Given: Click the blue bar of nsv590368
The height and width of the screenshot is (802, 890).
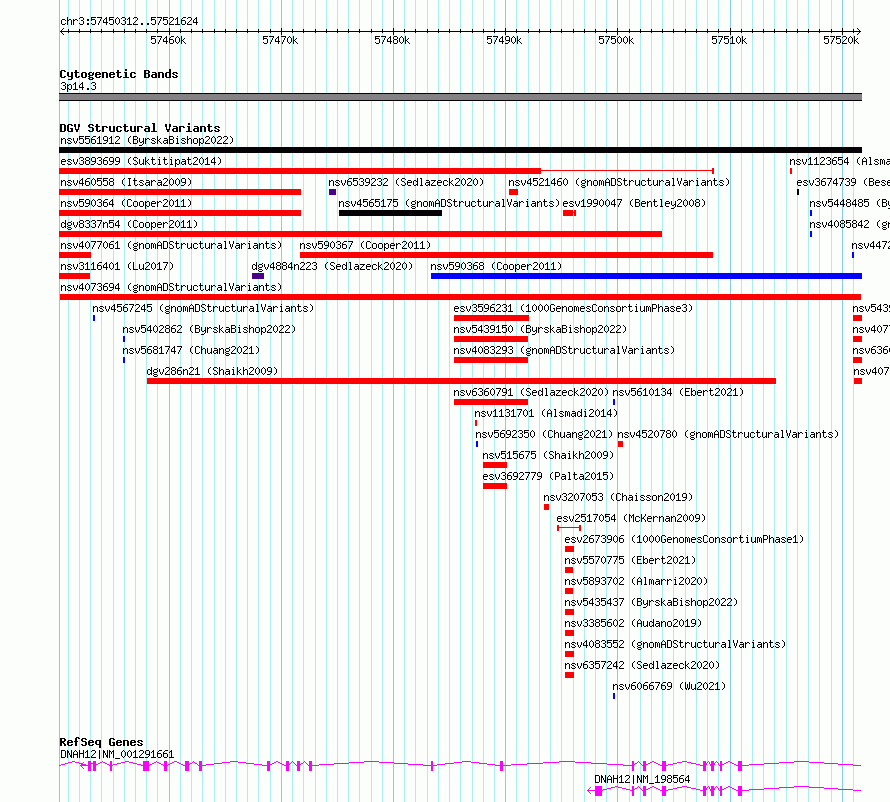Looking at the screenshot, I should point(646,276).
